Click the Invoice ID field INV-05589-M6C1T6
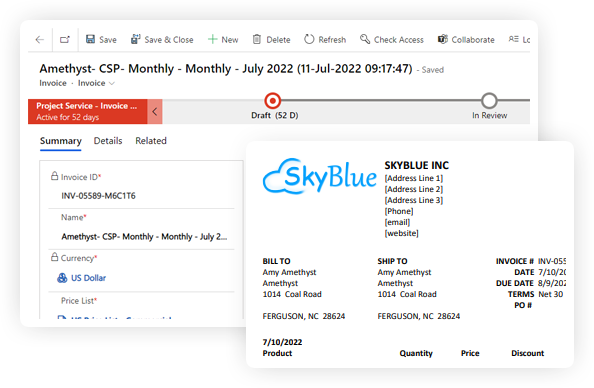This screenshot has width=594, height=388. click(98, 196)
